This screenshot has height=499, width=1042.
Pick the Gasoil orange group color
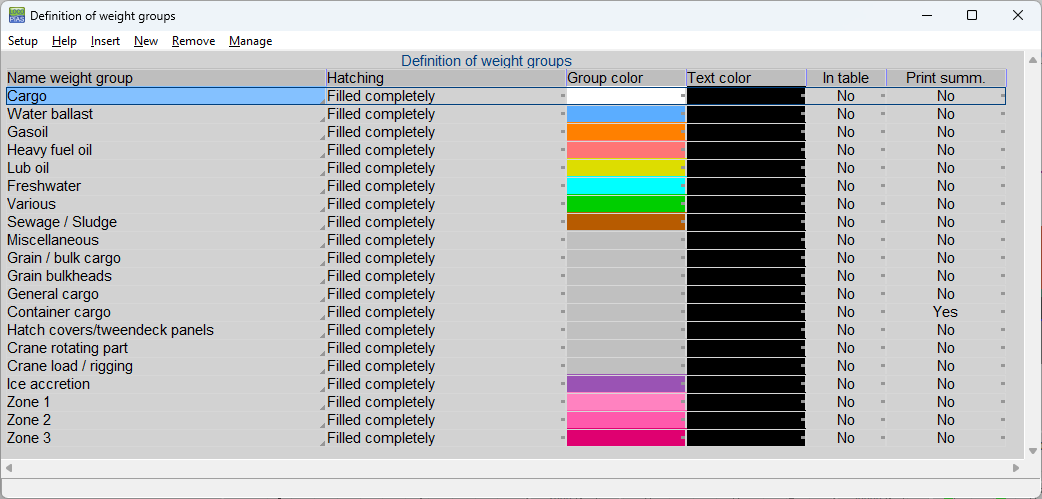(626, 132)
